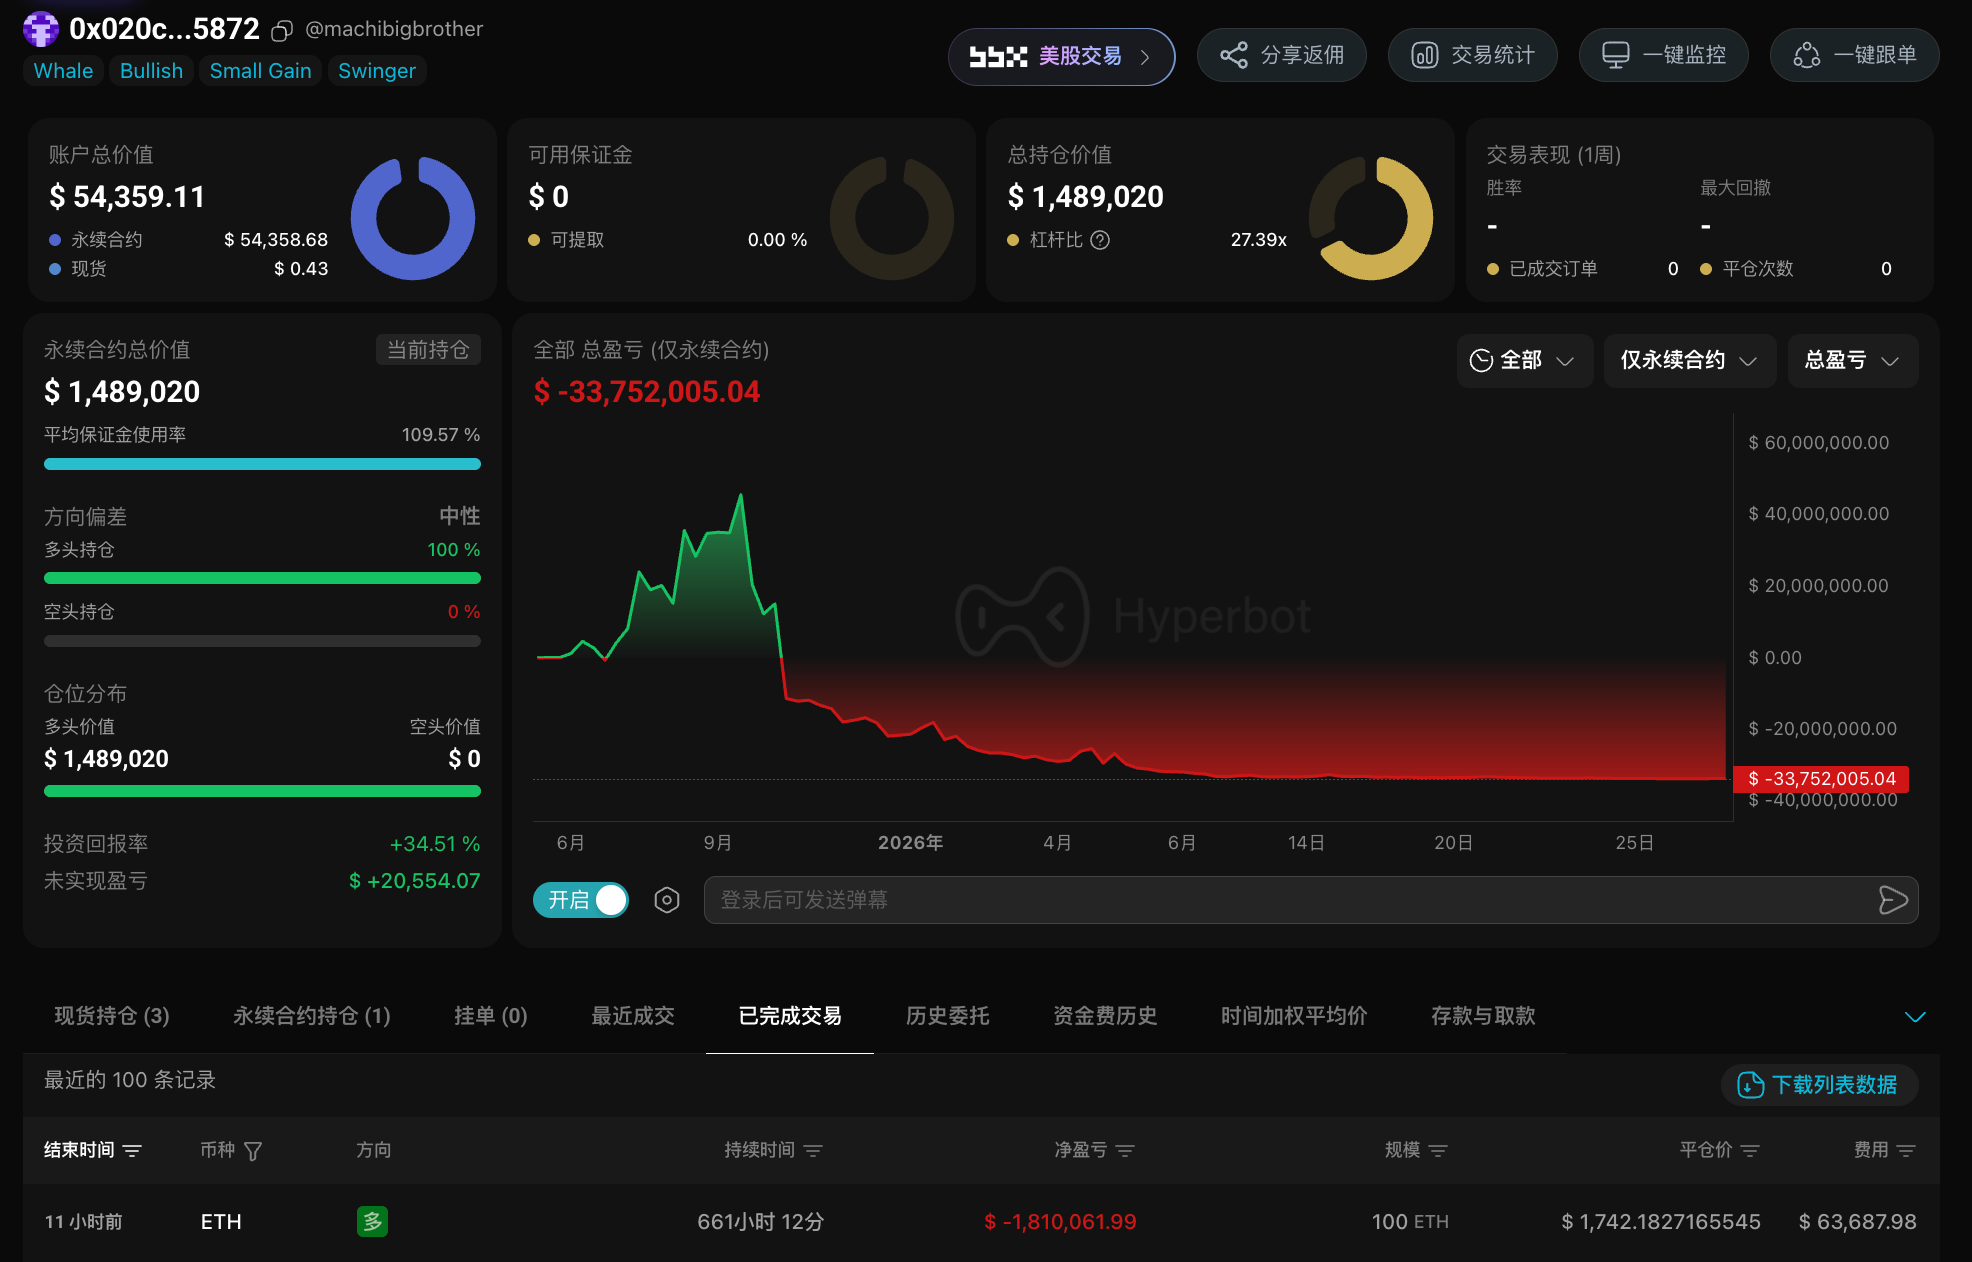Click the 账户总价值 blue donut chart
Viewport: 1972px width, 1262px height.
tap(413, 218)
